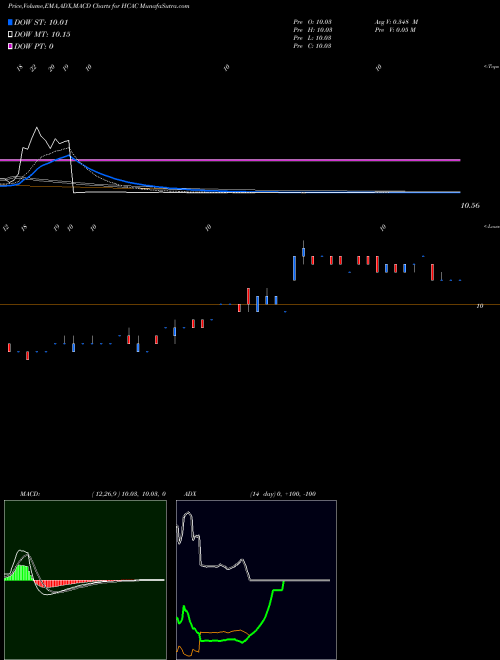The height and width of the screenshot is (660, 500).
Task: Click the 'Pre L: 10.03' value
Action: tap(312, 38)
